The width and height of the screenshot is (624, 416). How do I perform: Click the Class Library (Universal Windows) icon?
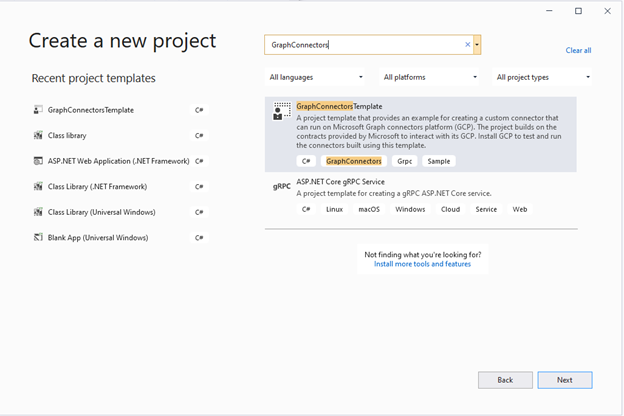pos(38,212)
